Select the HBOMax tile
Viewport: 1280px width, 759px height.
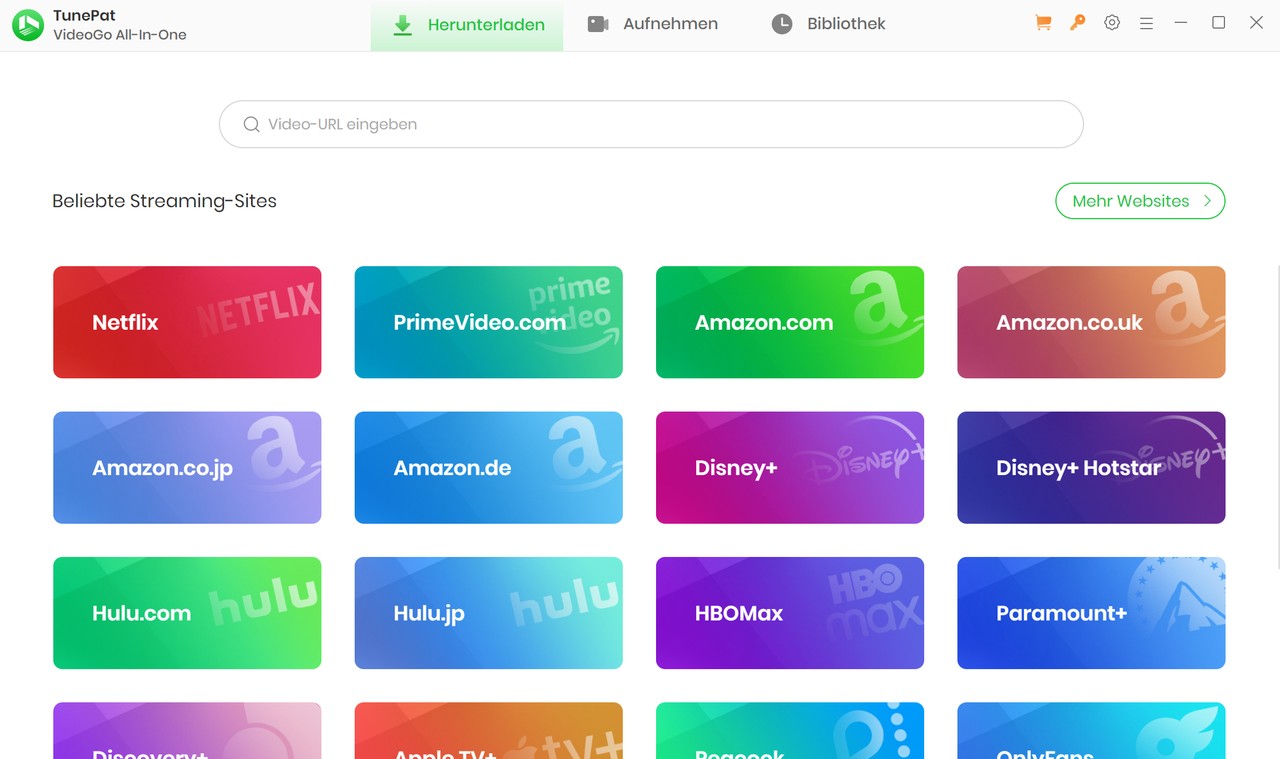pyautogui.click(x=789, y=613)
